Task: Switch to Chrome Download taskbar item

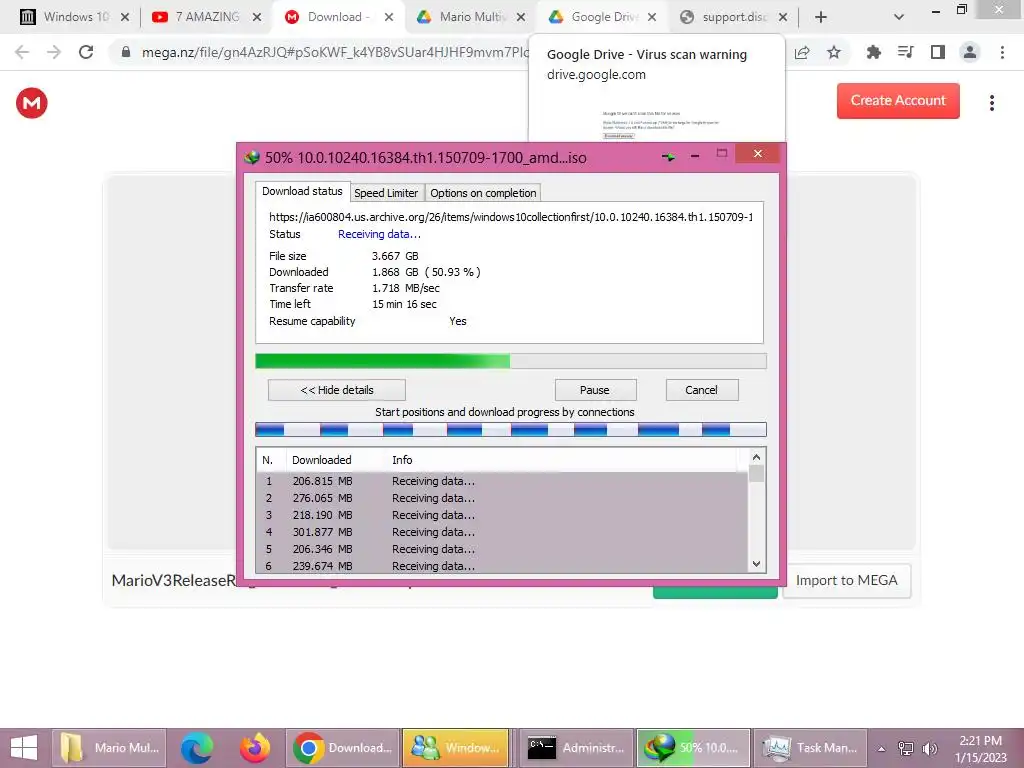Action: pos(343,748)
